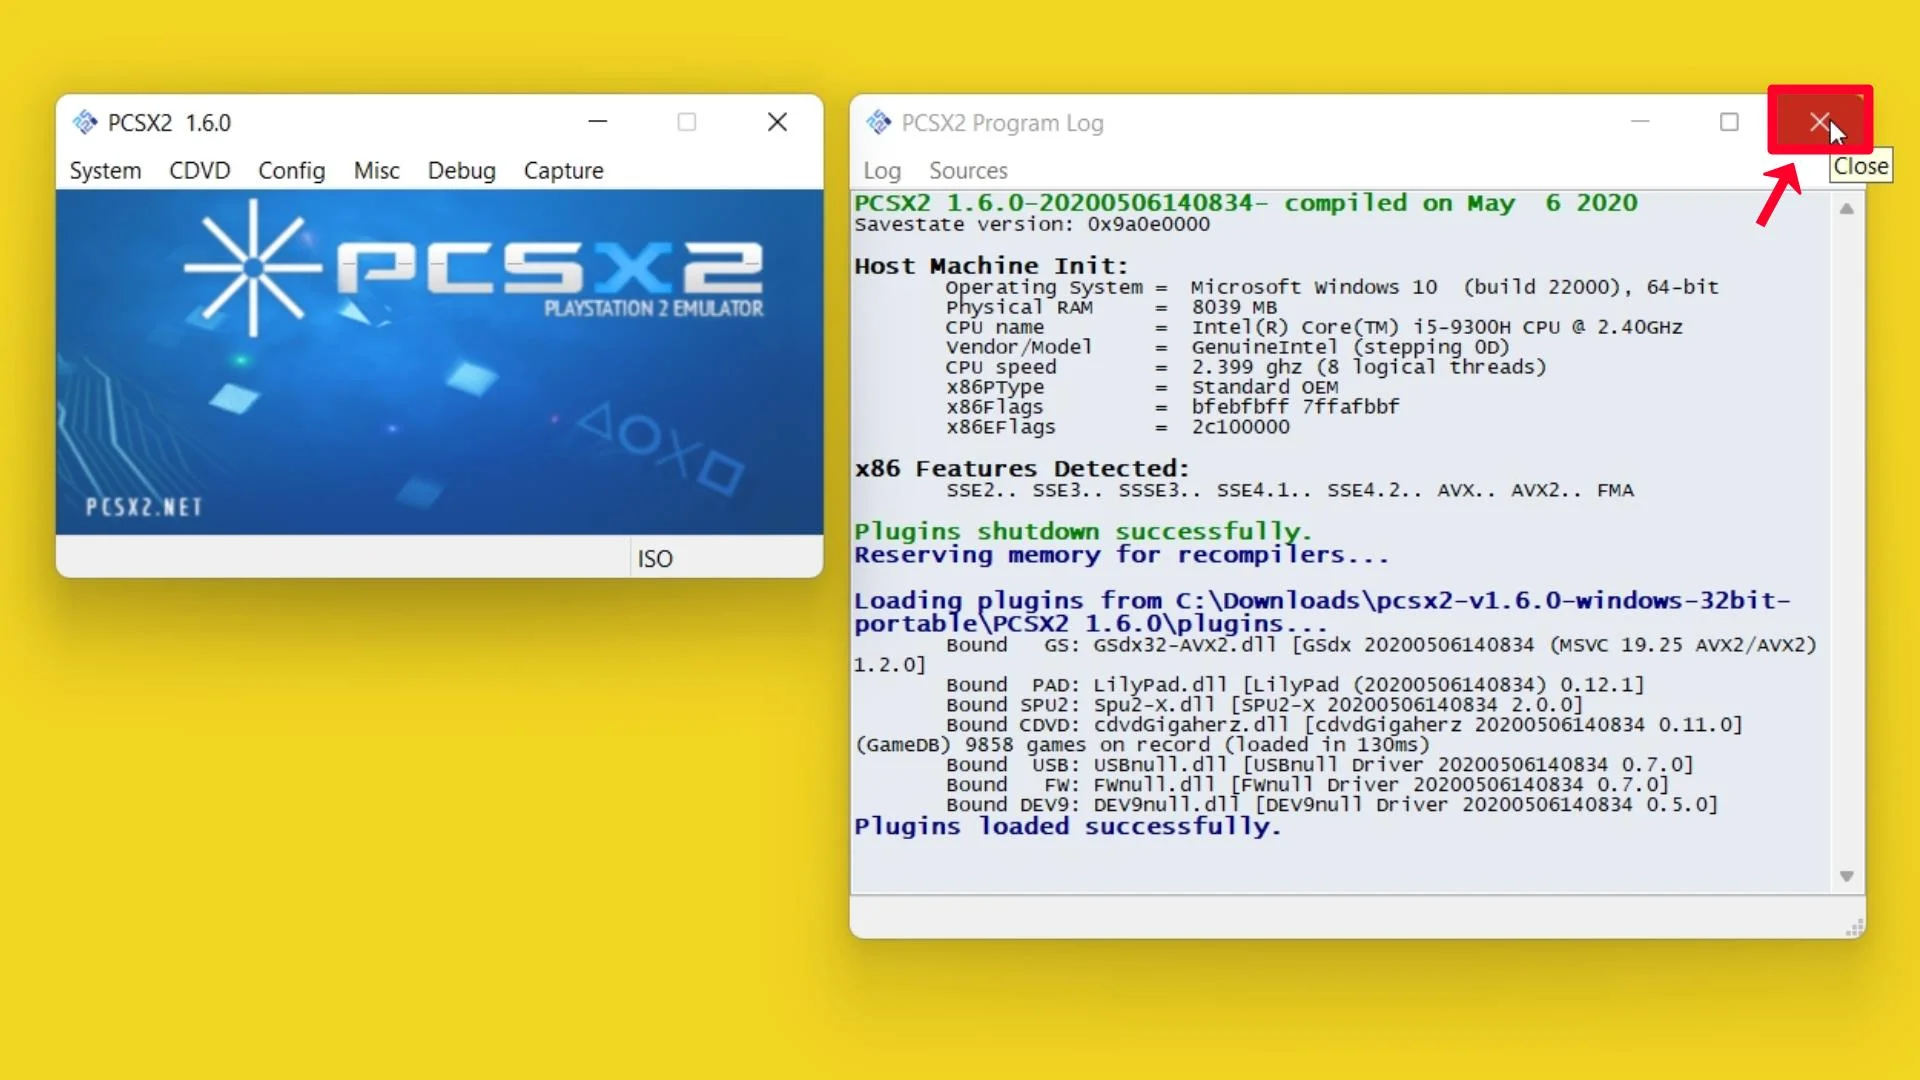Click the GenuineIntel Vendor/Model log row
Image resolution: width=1920 pixels, height=1080 pixels.
click(x=1228, y=347)
